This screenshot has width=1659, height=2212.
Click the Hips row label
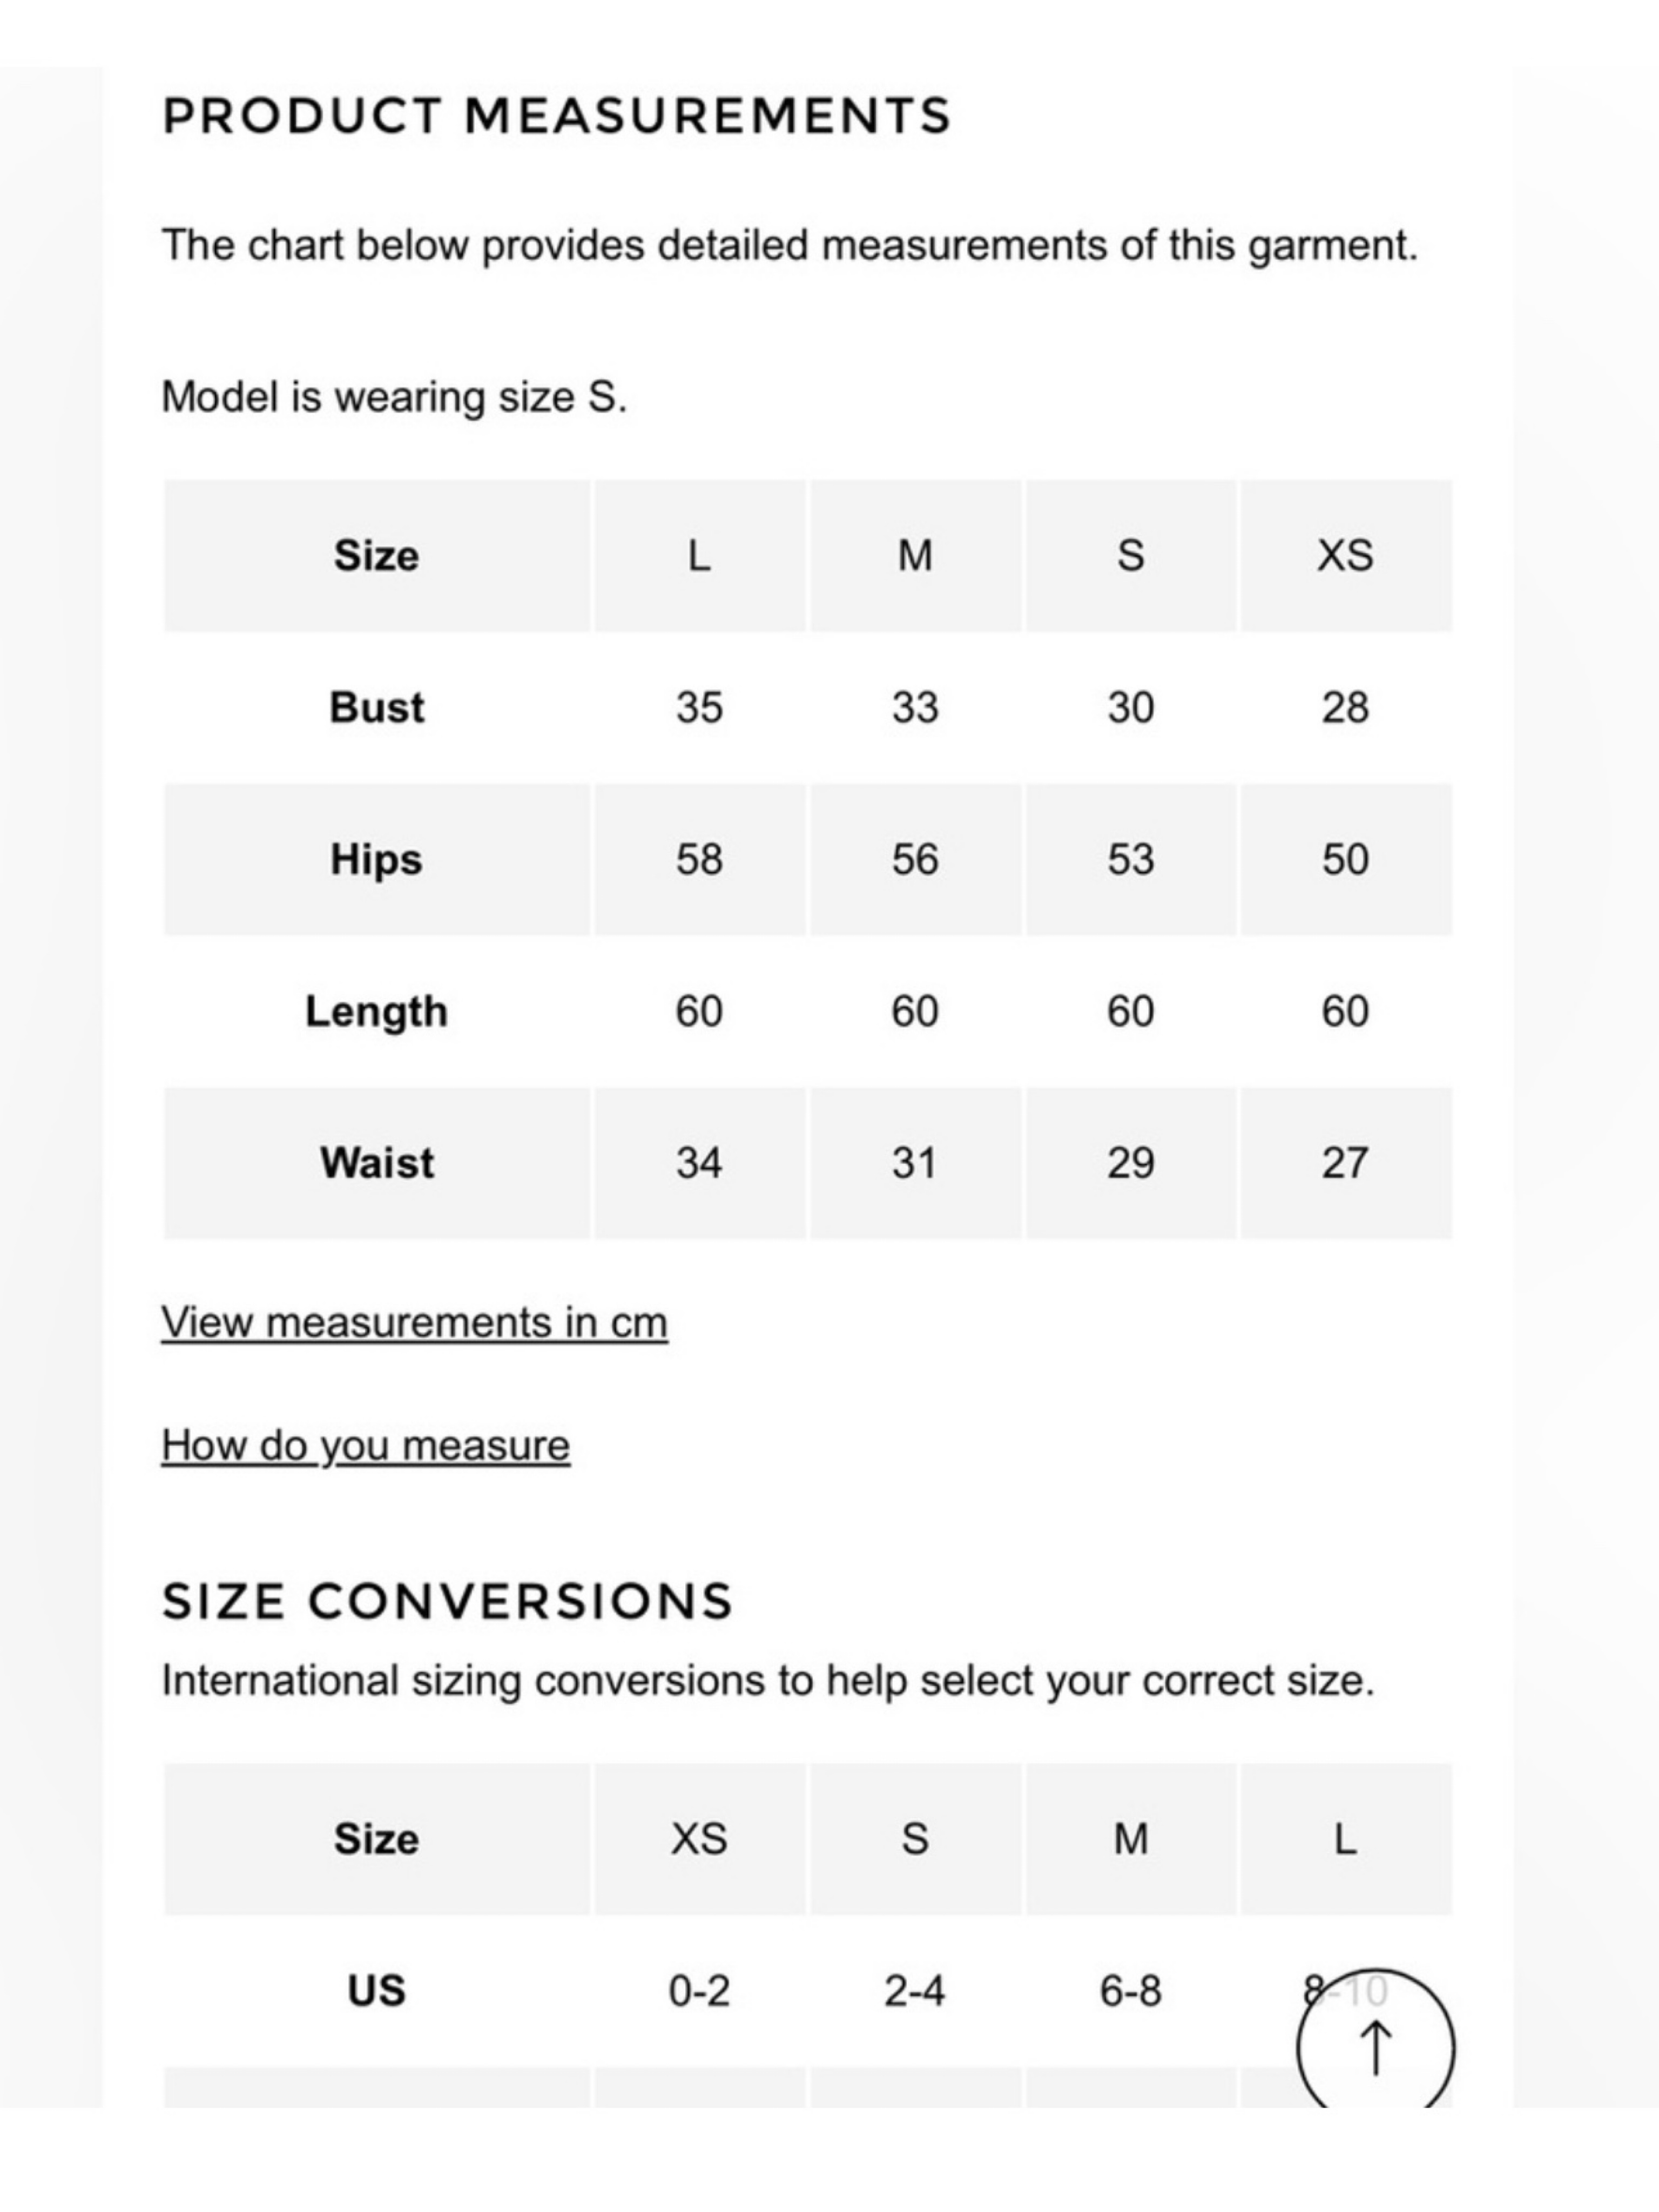[377, 860]
